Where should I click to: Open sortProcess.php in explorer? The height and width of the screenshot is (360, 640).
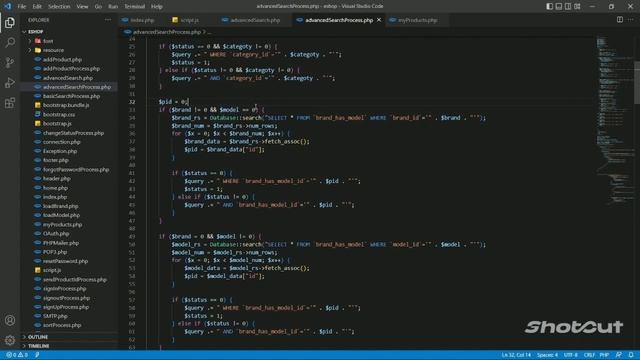coord(62,325)
